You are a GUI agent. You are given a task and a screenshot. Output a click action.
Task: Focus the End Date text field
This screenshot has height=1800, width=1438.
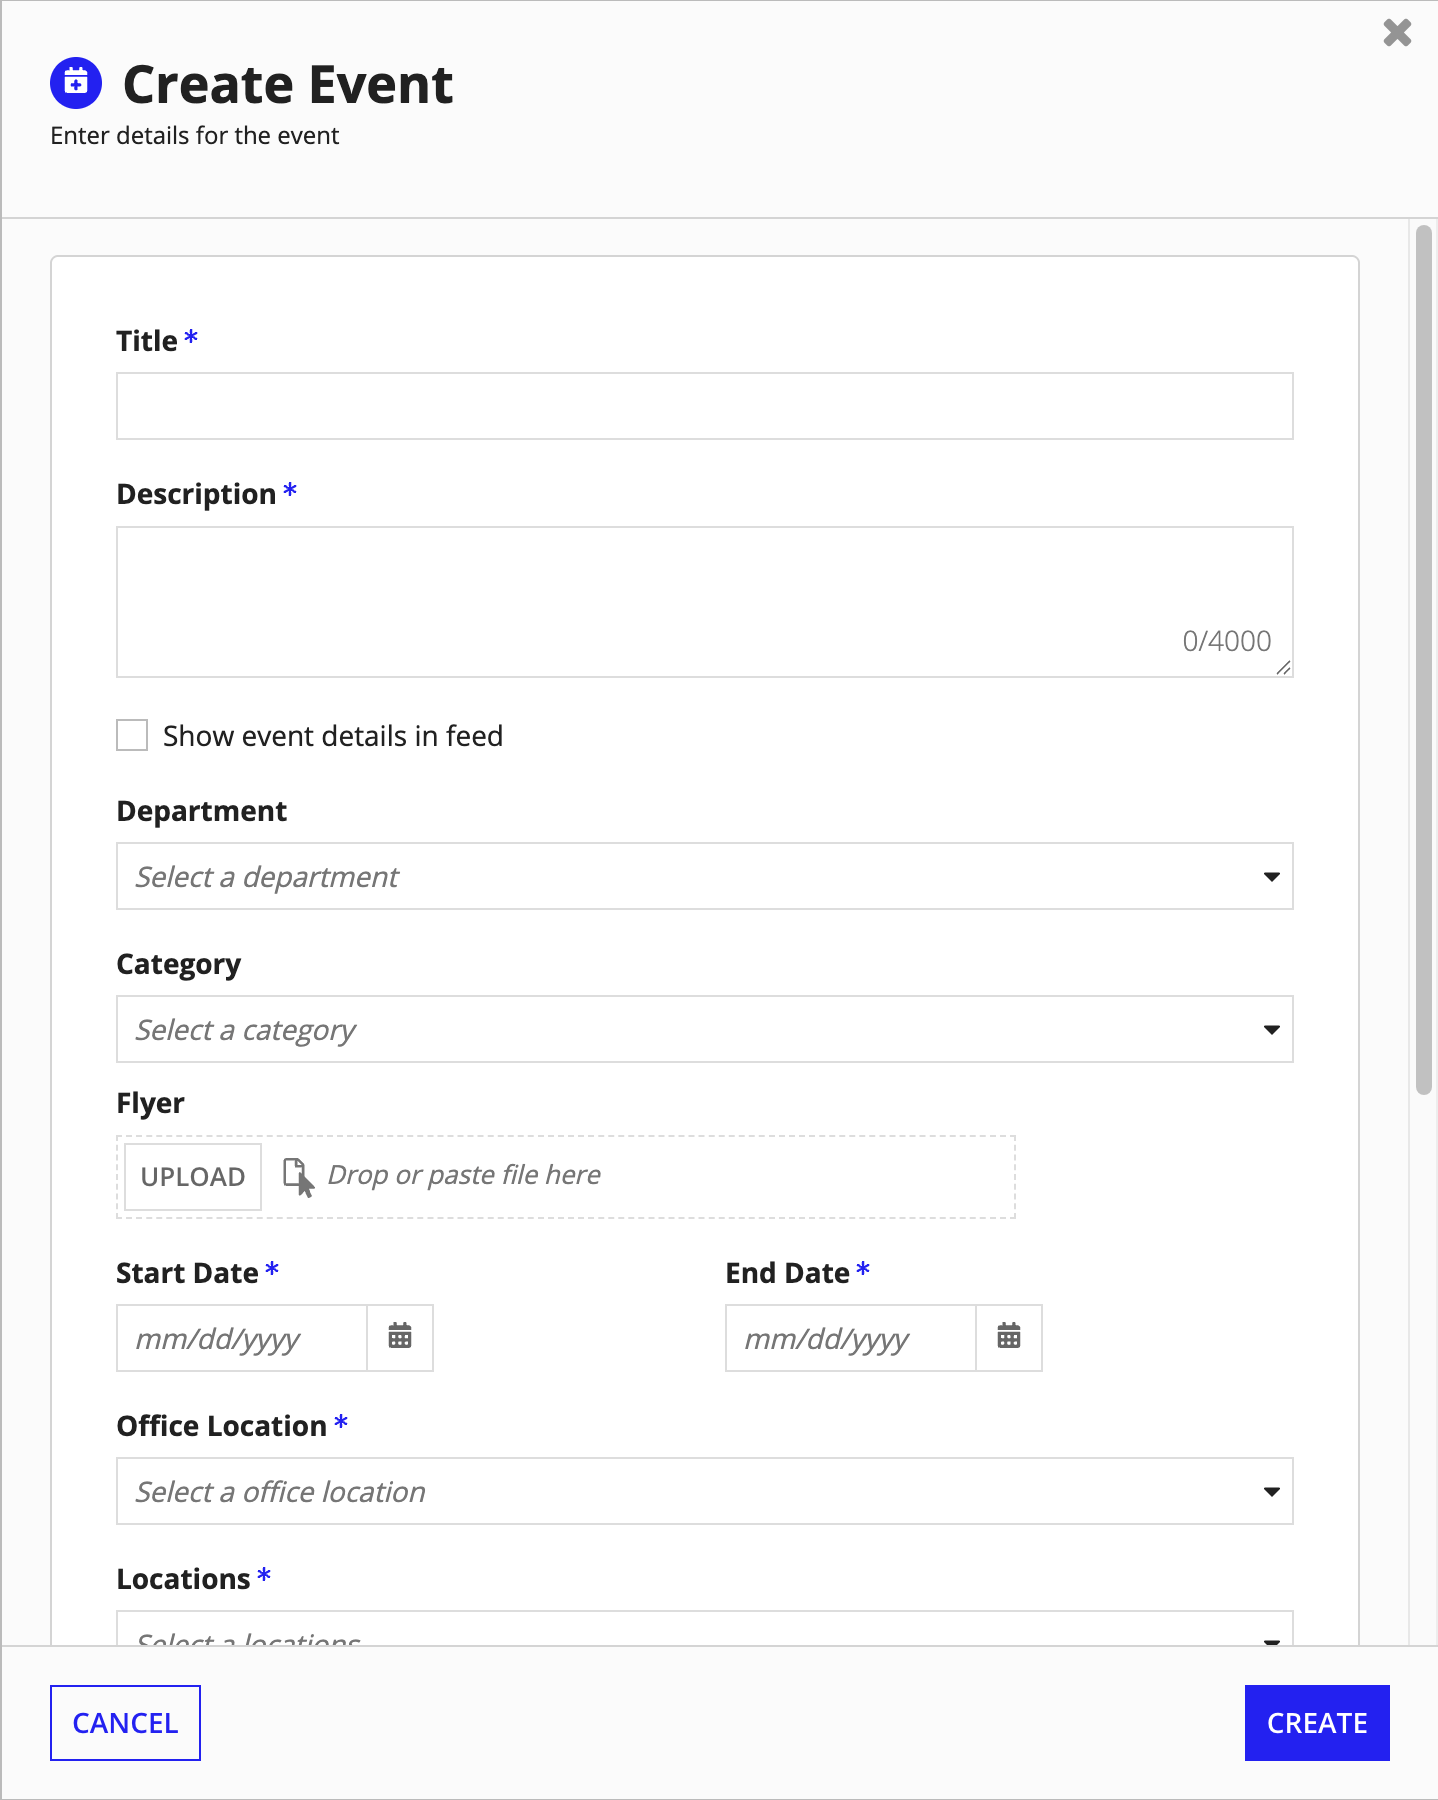tap(851, 1338)
